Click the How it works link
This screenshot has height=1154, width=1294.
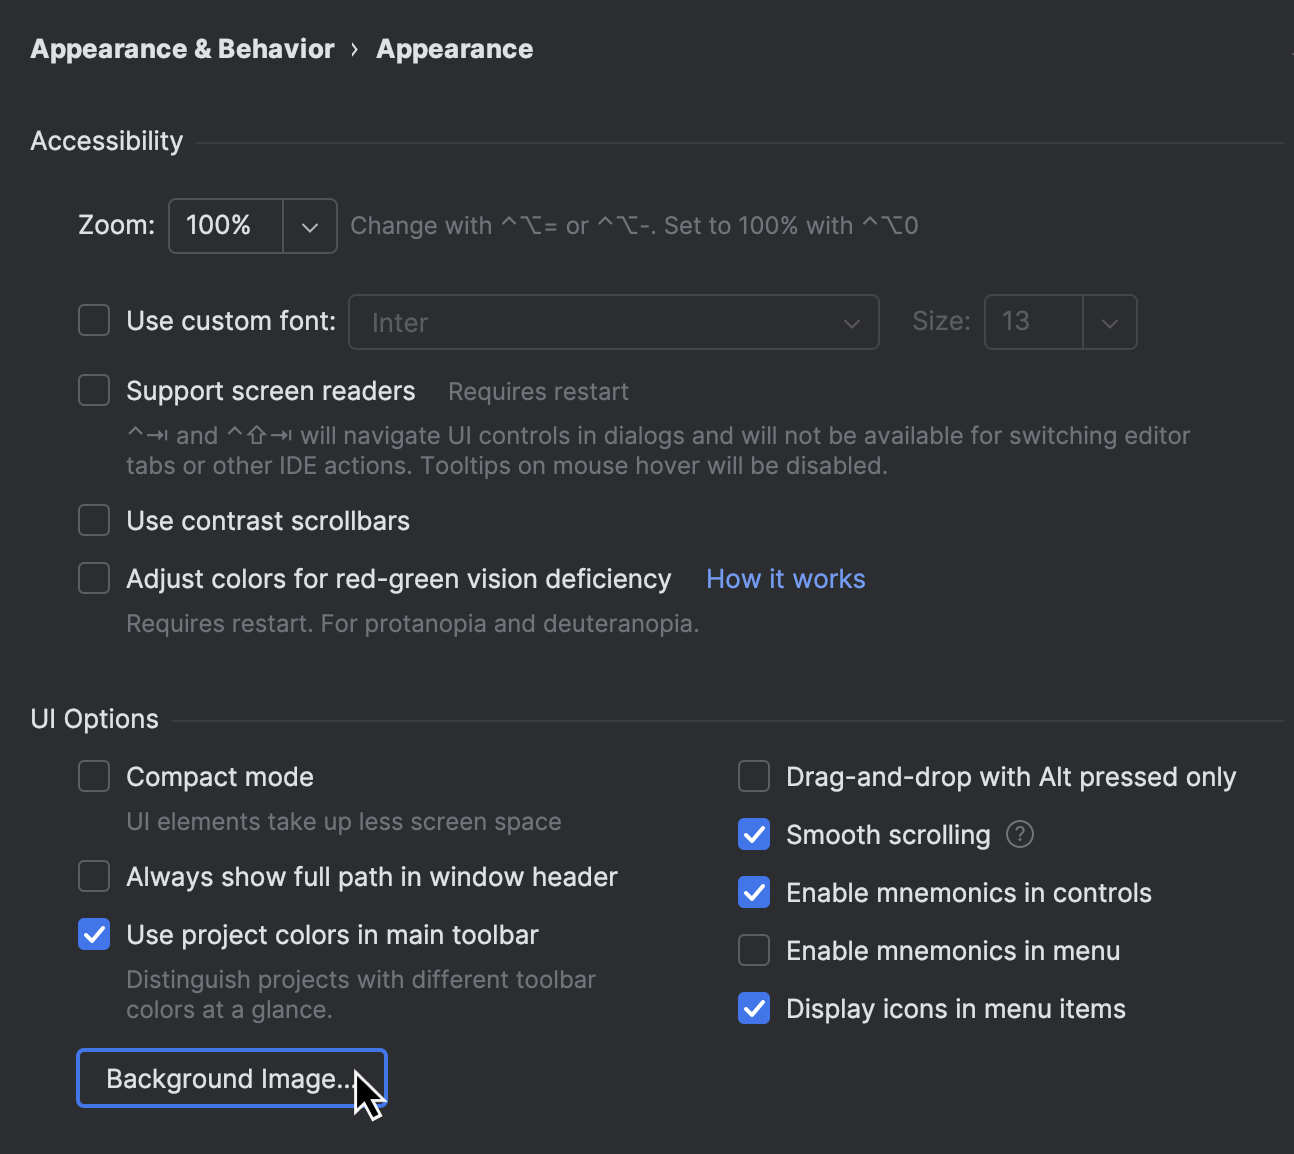(x=785, y=578)
